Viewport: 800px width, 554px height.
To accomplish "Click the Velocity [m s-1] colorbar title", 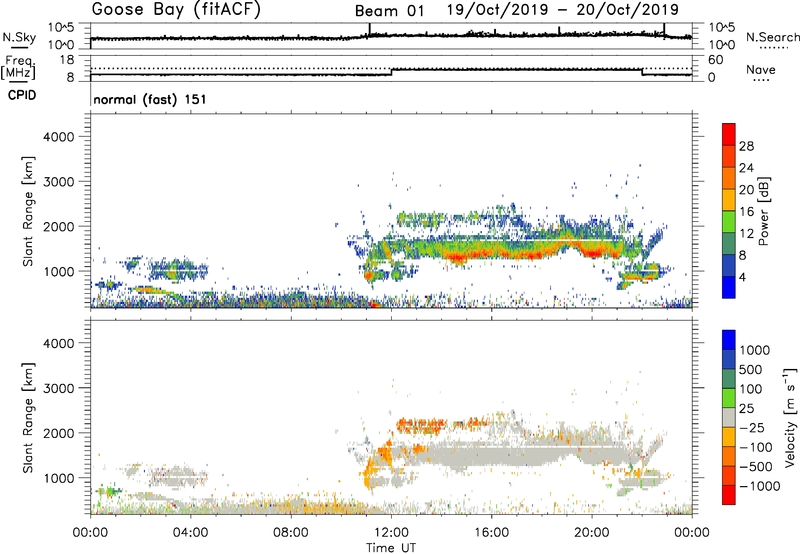I will pos(791,416).
